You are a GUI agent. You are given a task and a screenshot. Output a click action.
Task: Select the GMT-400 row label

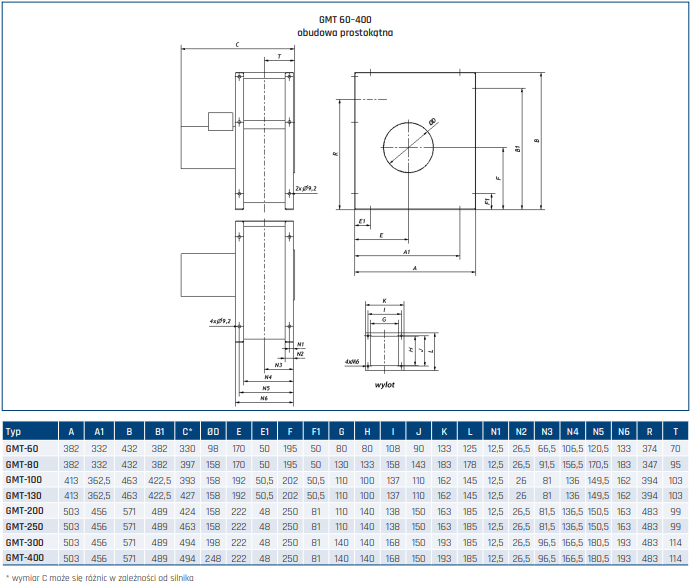point(25,558)
